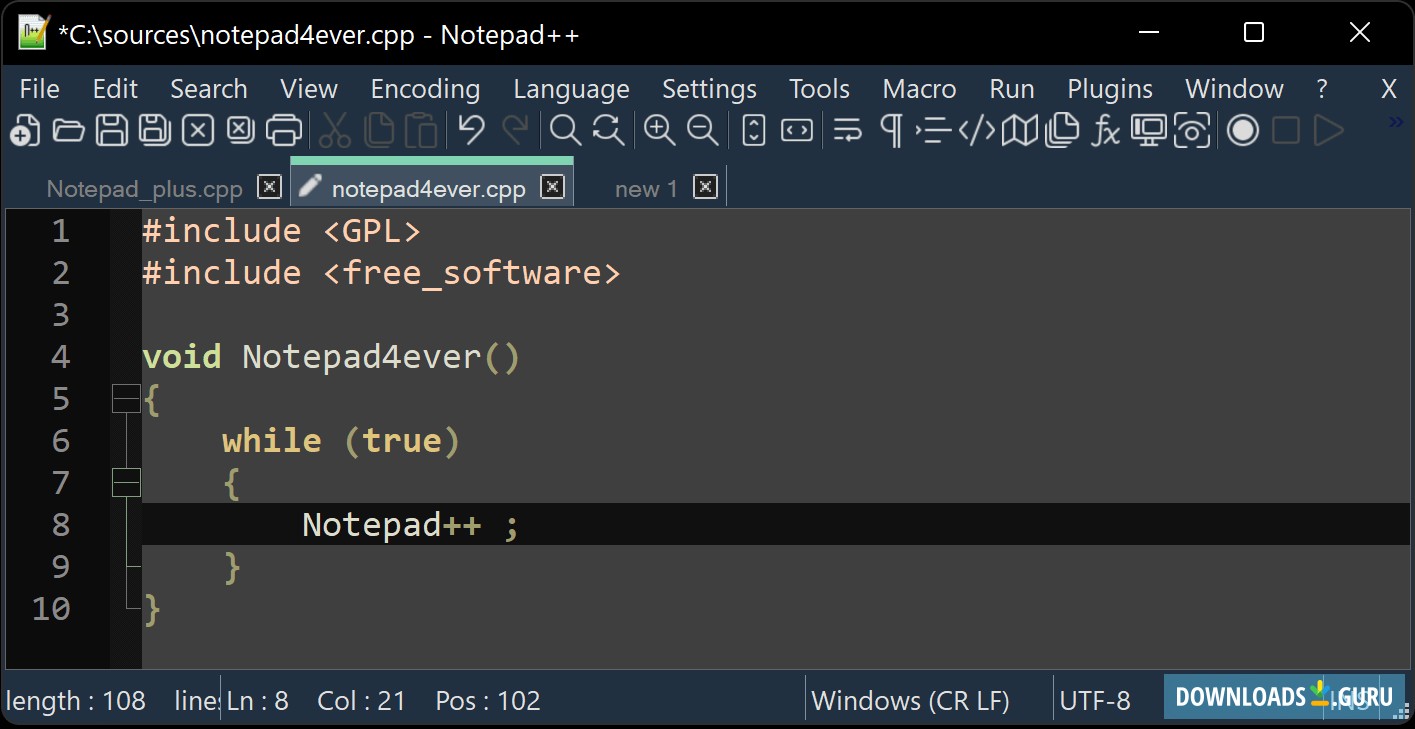
Task: Click the Play macro triangle icon
Action: (1329, 131)
